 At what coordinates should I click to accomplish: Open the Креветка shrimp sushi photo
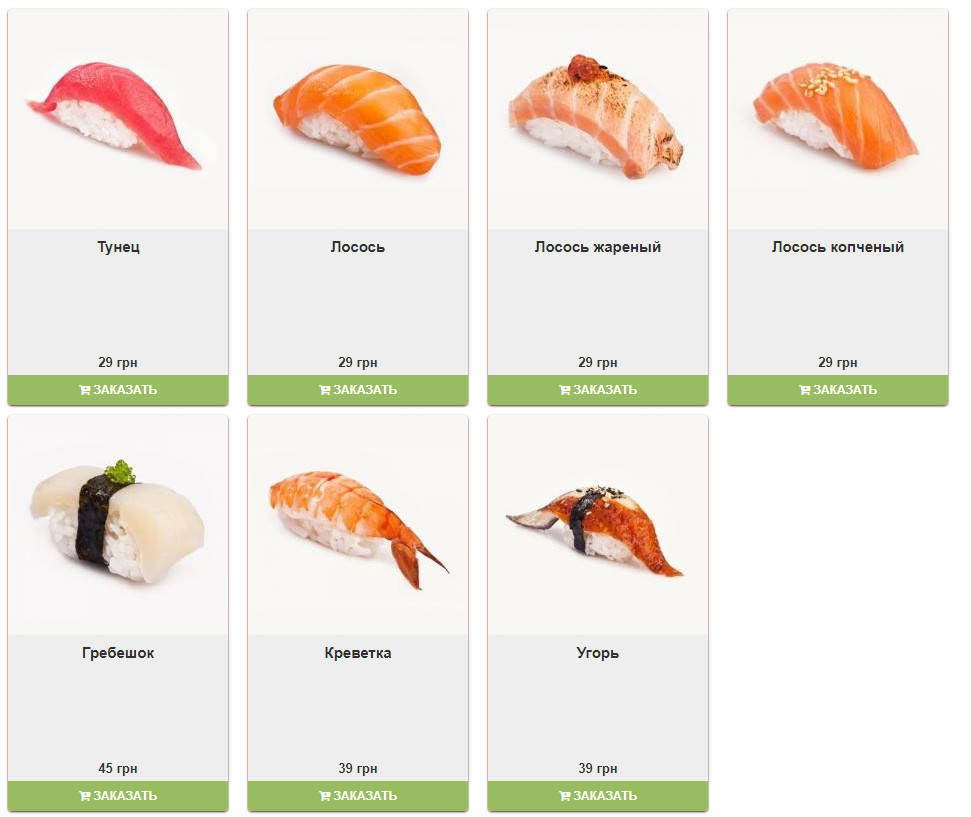pos(358,525)
